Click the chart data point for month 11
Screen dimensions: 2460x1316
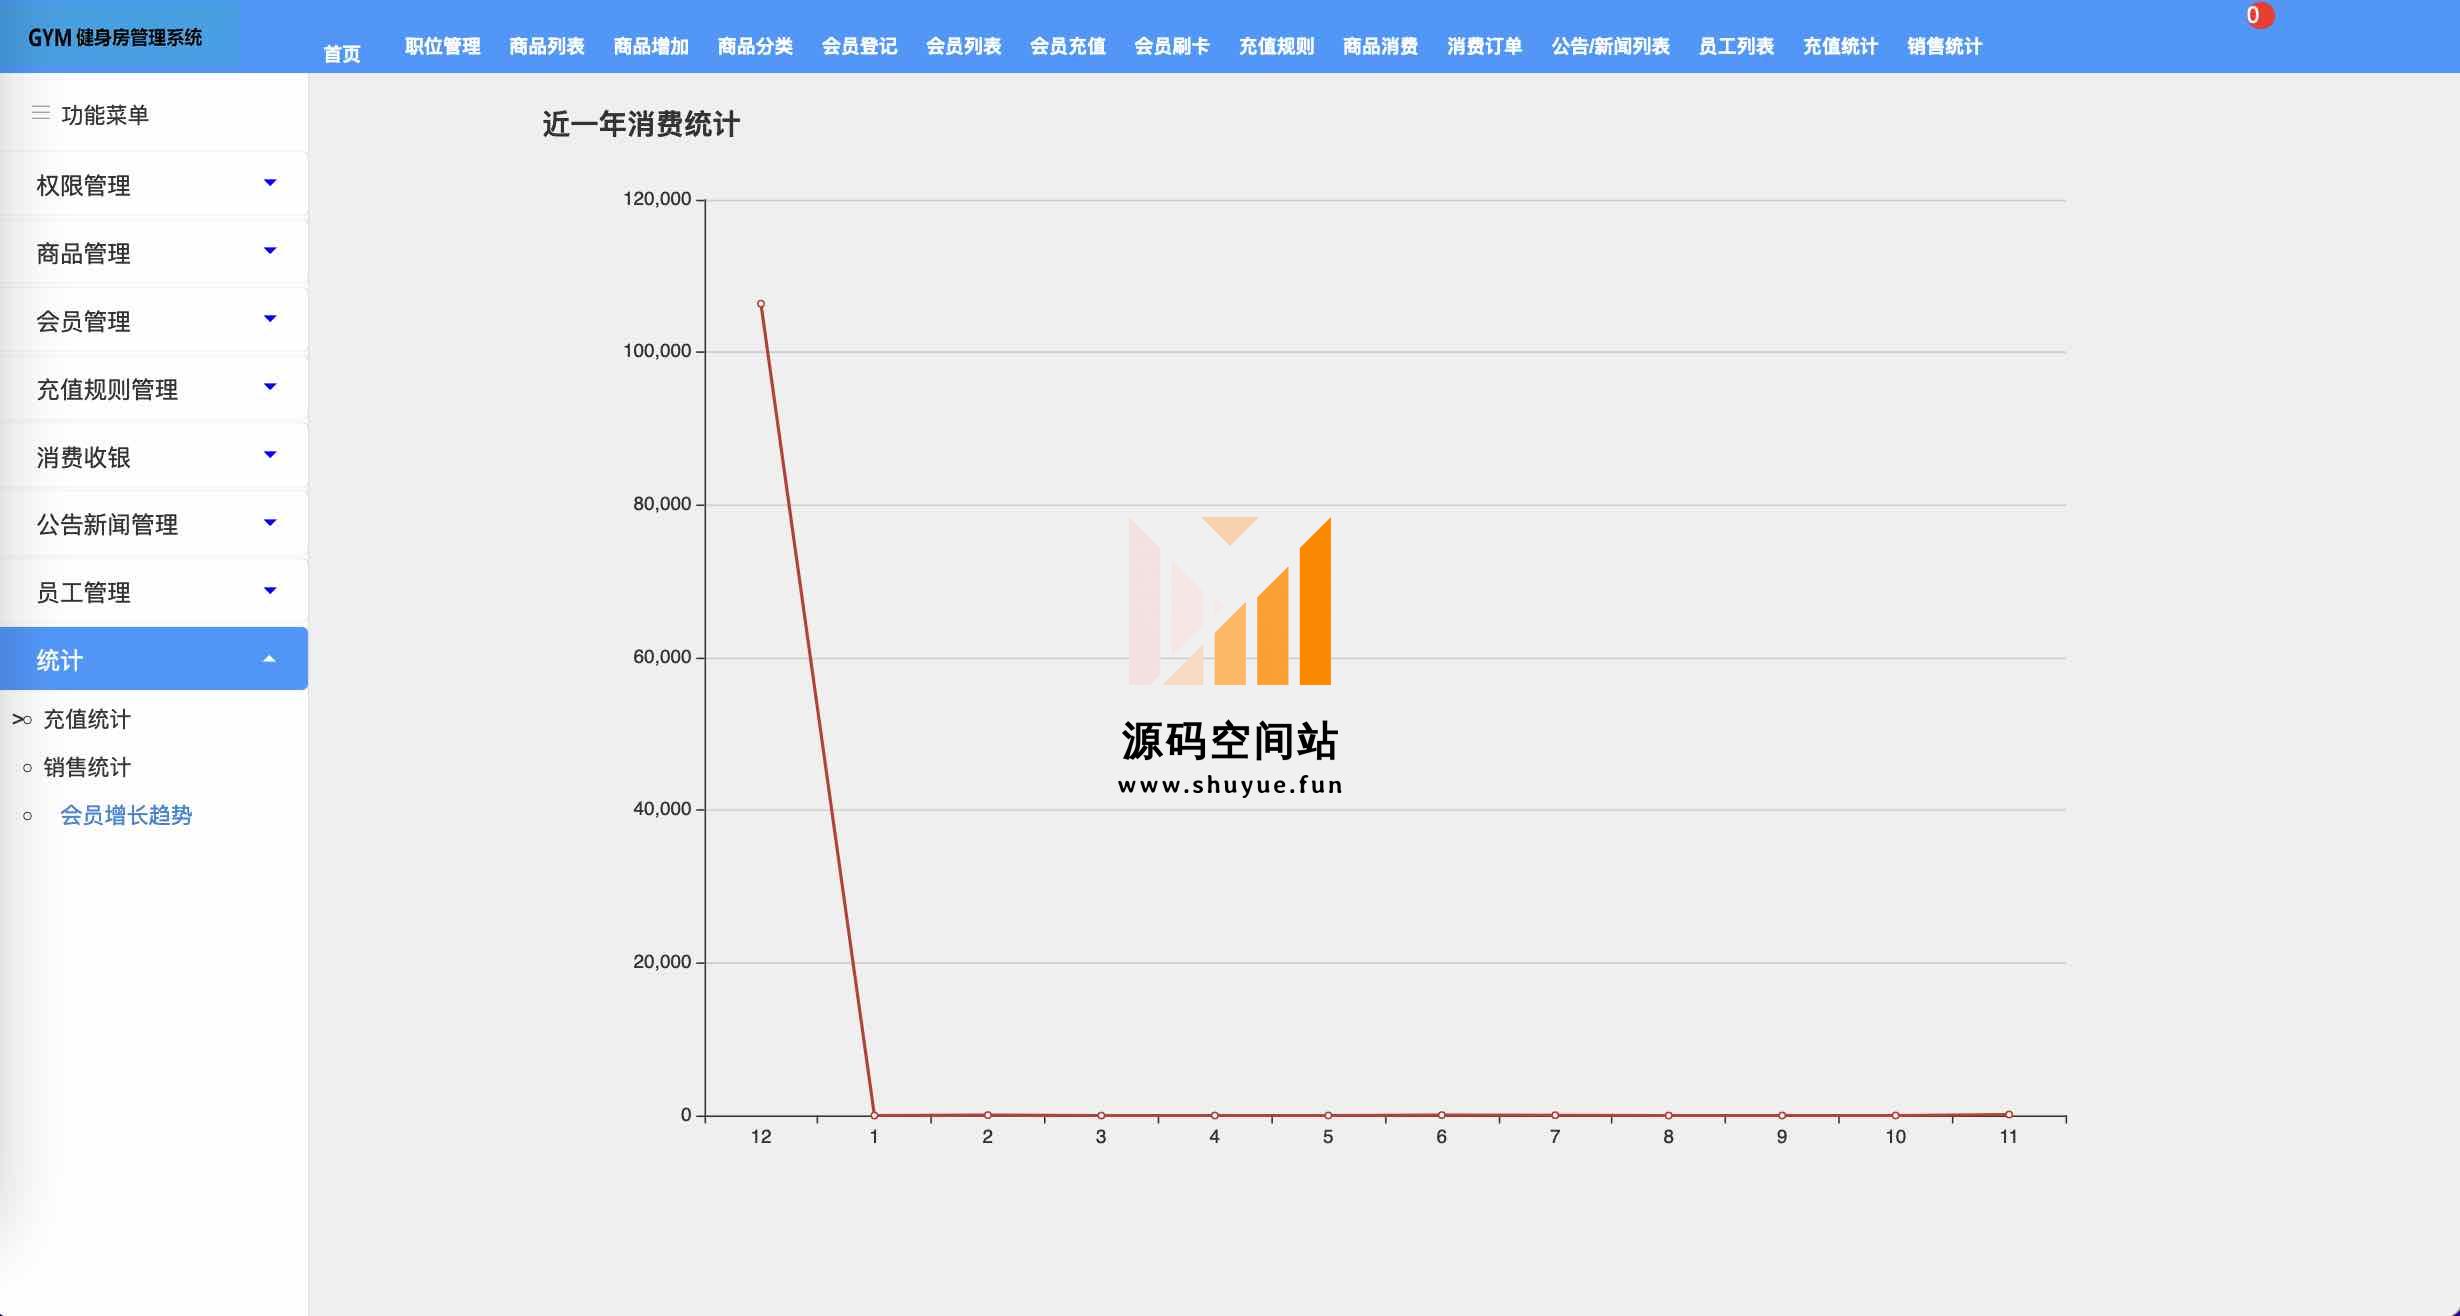click(x=2009, y=1114)
